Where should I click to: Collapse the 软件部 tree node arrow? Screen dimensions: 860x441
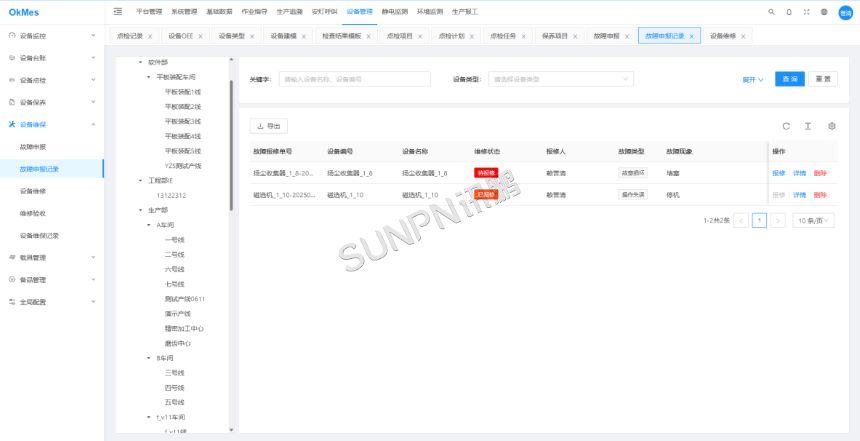[140, 63]
